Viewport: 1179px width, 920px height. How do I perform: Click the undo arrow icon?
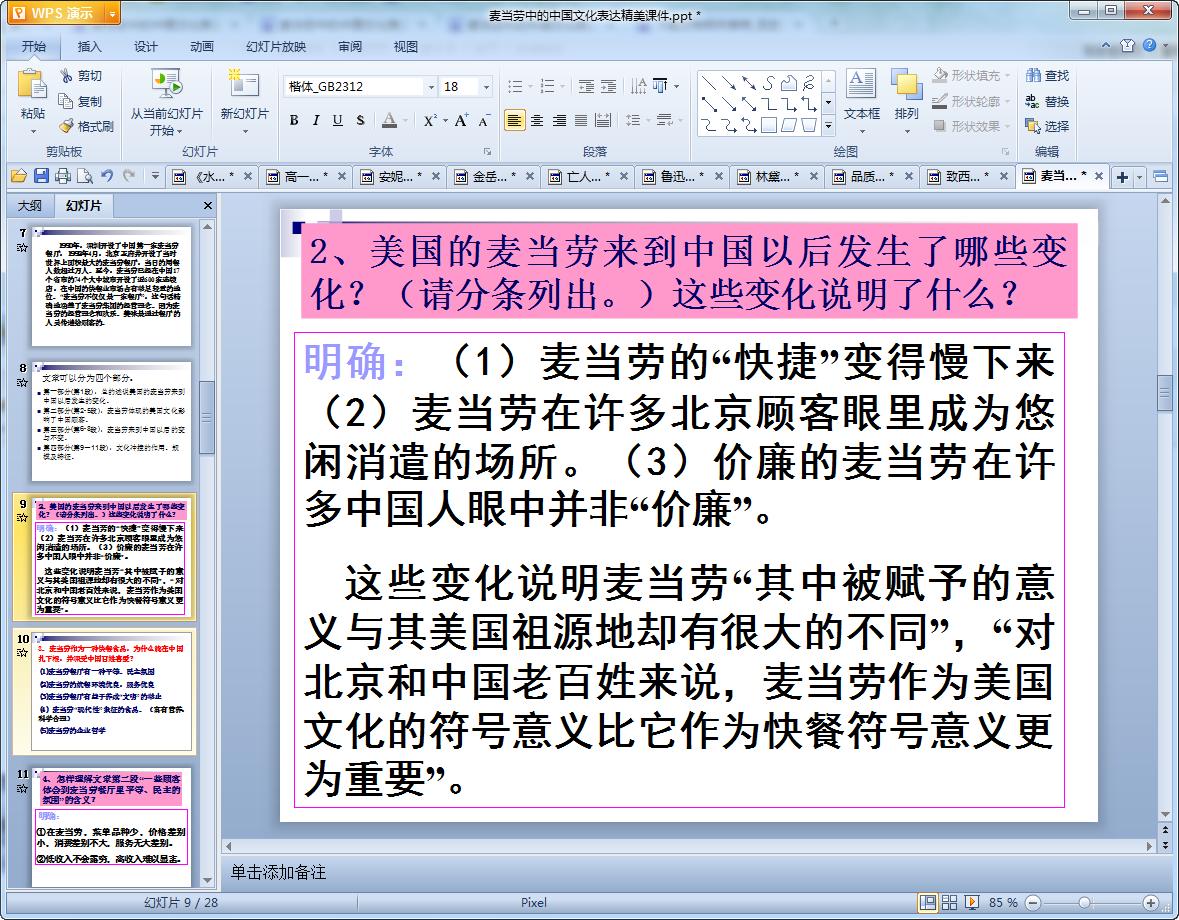point(107,177)
